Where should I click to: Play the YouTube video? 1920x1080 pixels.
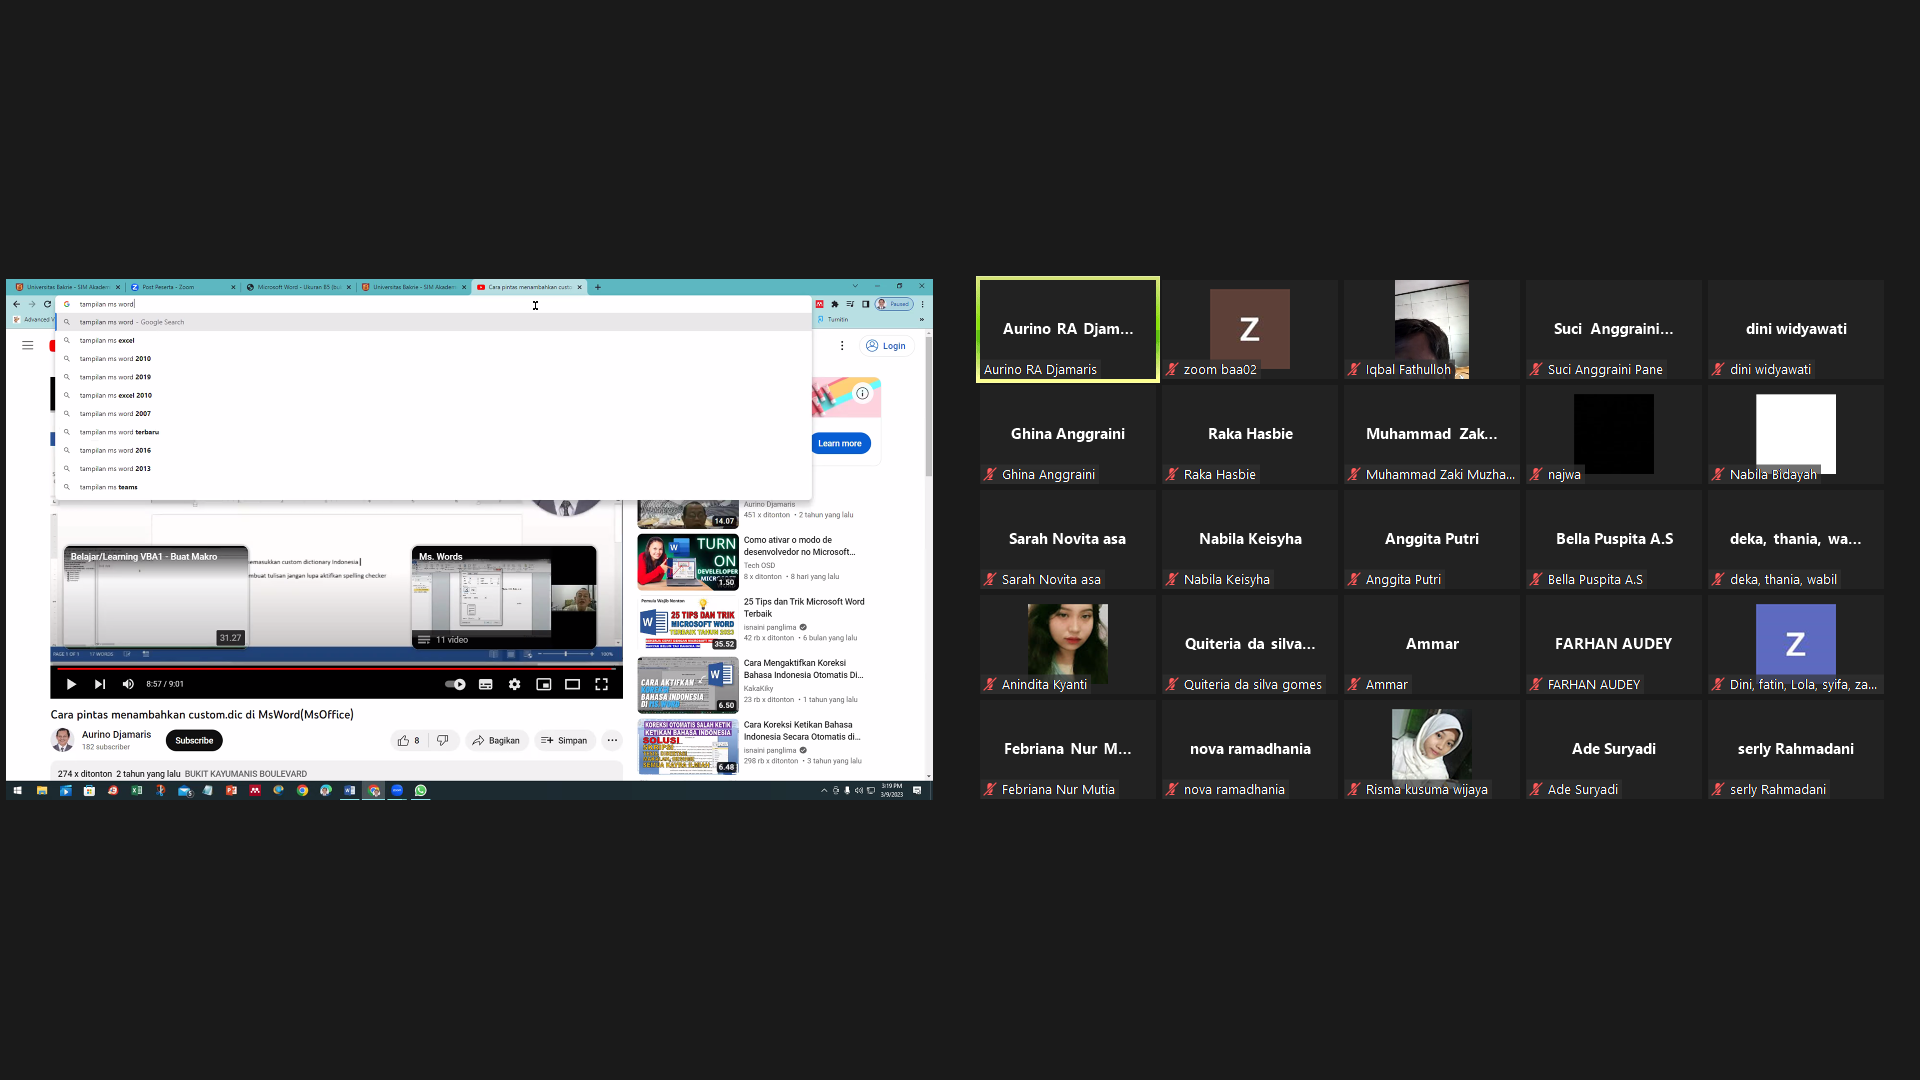coord(71,684)
